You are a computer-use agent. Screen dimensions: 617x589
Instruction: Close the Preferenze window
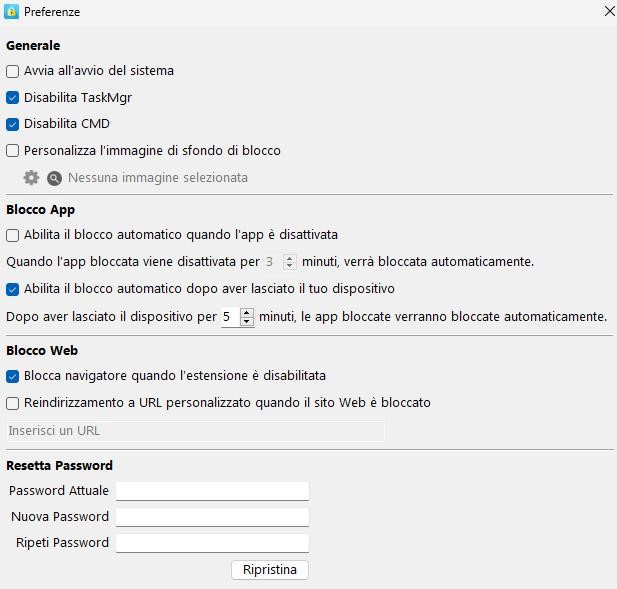[x=609, y=12]
